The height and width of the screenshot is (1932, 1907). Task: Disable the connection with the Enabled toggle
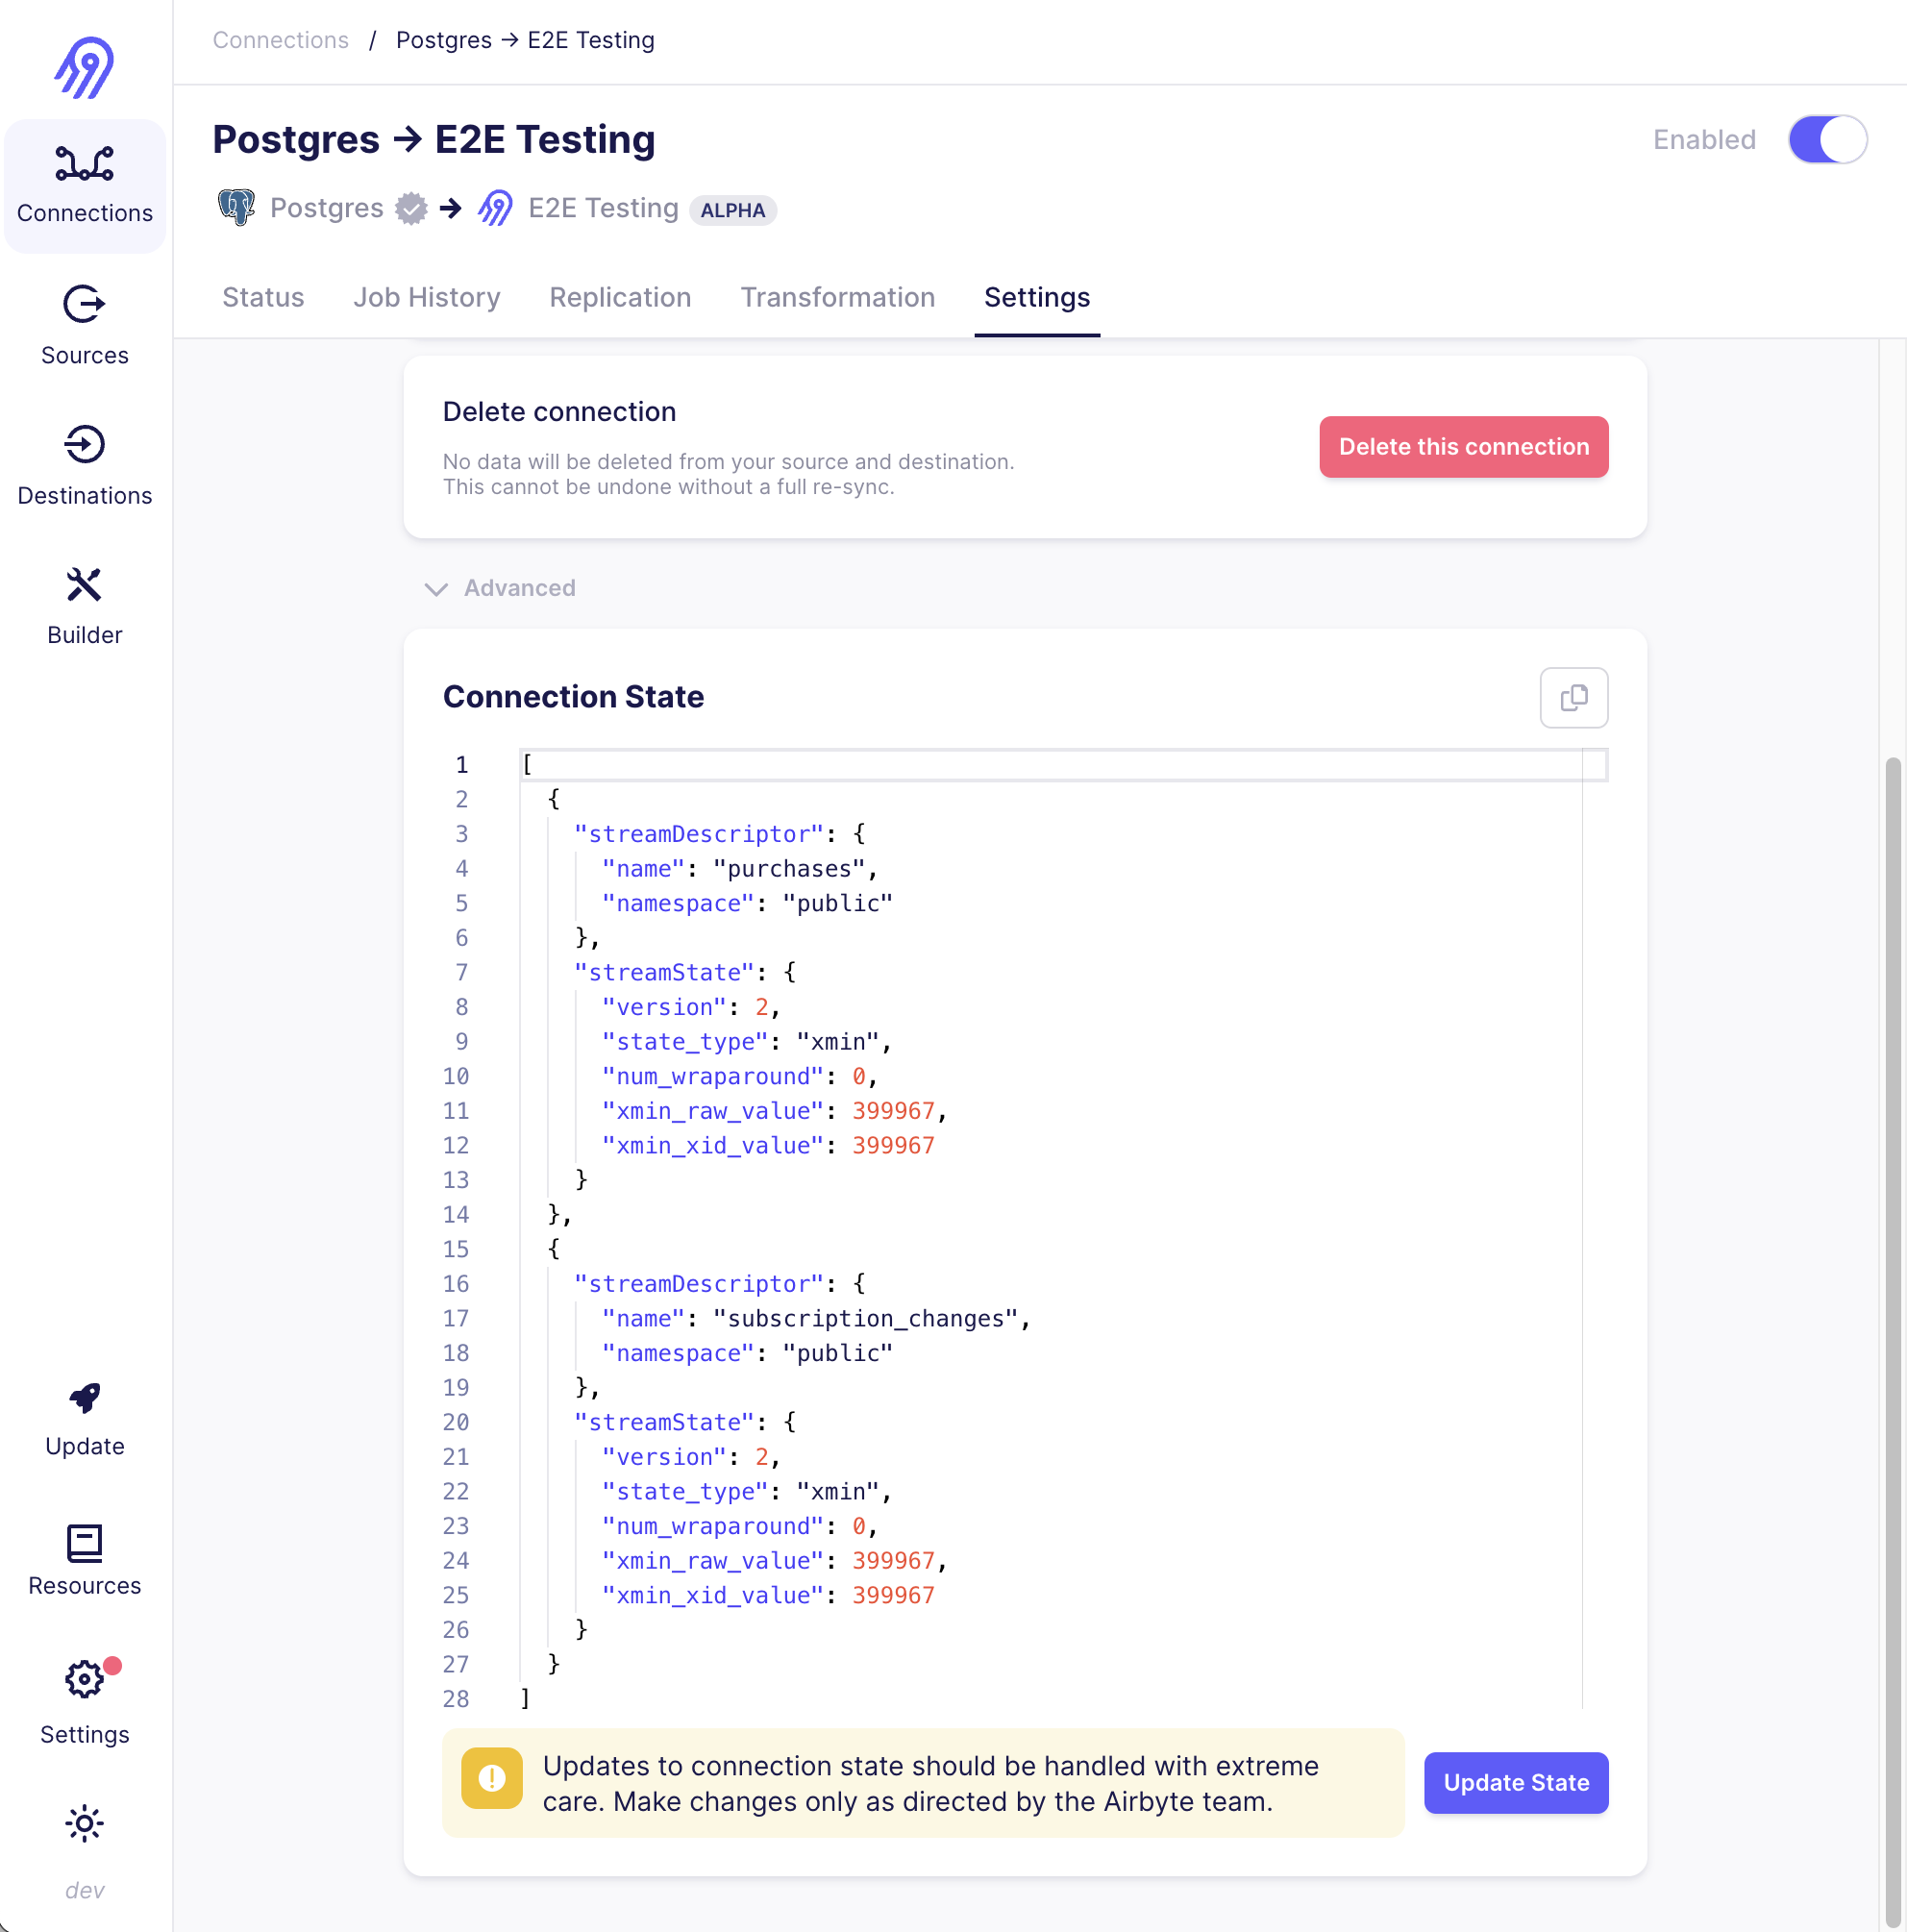point(1826,140)
